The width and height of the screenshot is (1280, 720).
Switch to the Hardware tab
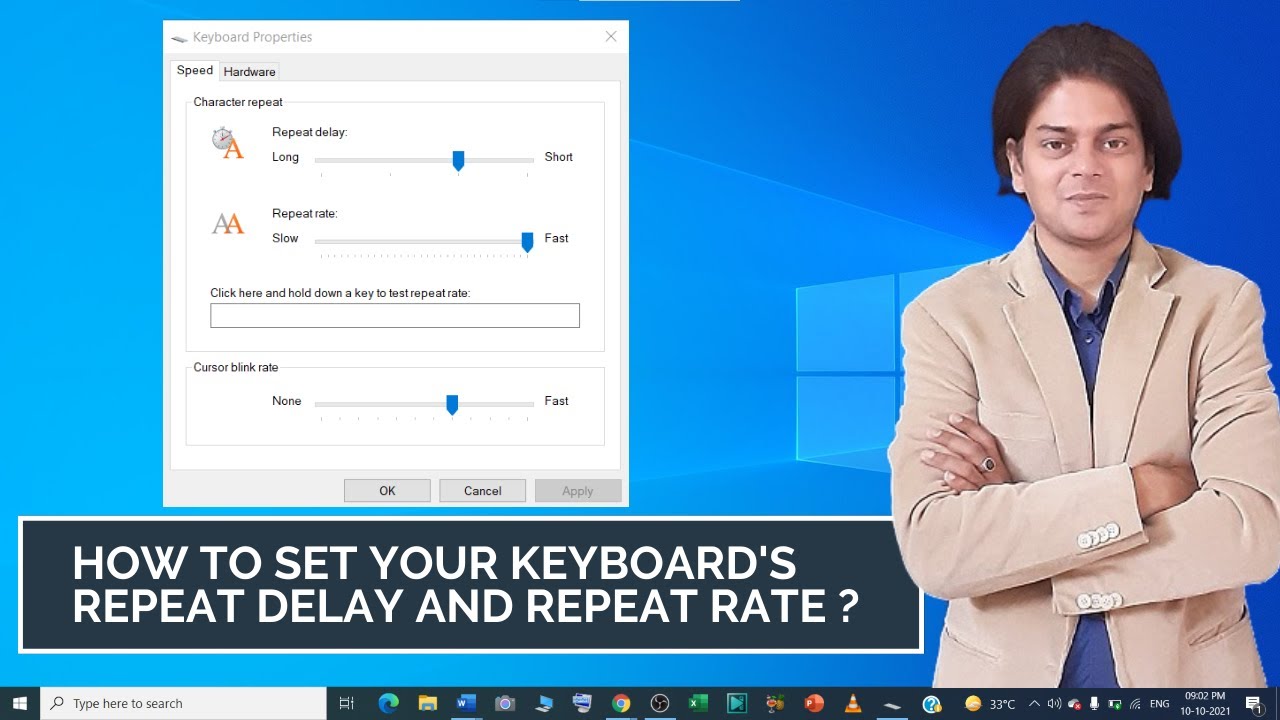click(249, 72)
